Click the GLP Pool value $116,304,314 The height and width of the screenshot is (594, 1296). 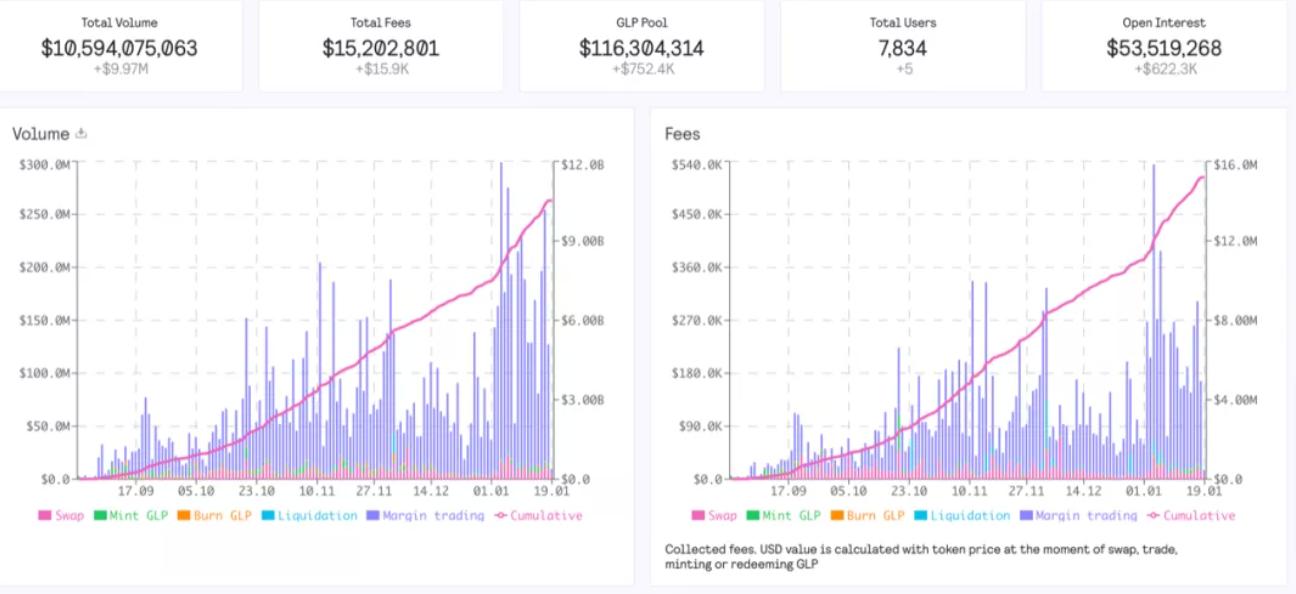pos(641,48)
